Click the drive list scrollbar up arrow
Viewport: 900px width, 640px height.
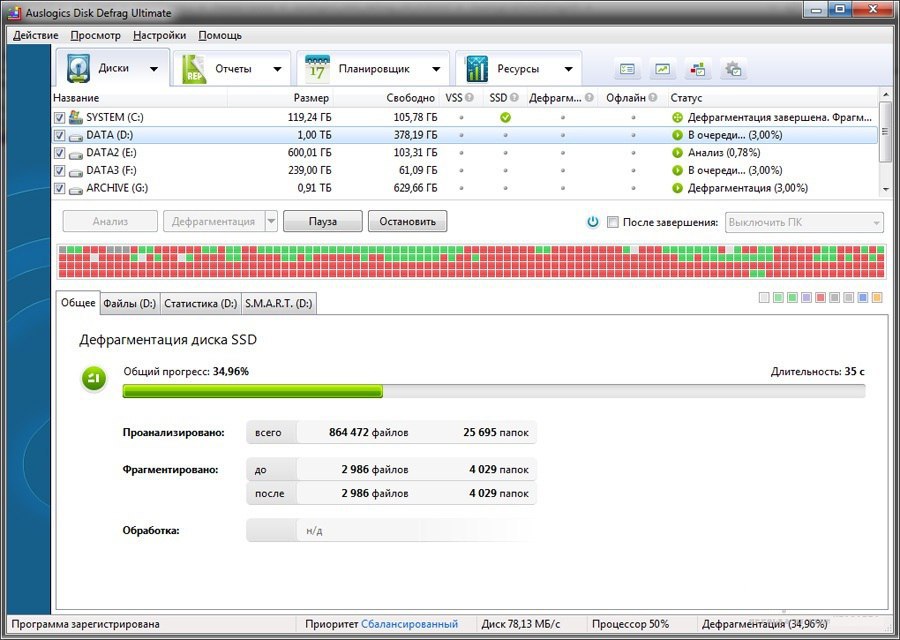(885, 94)
